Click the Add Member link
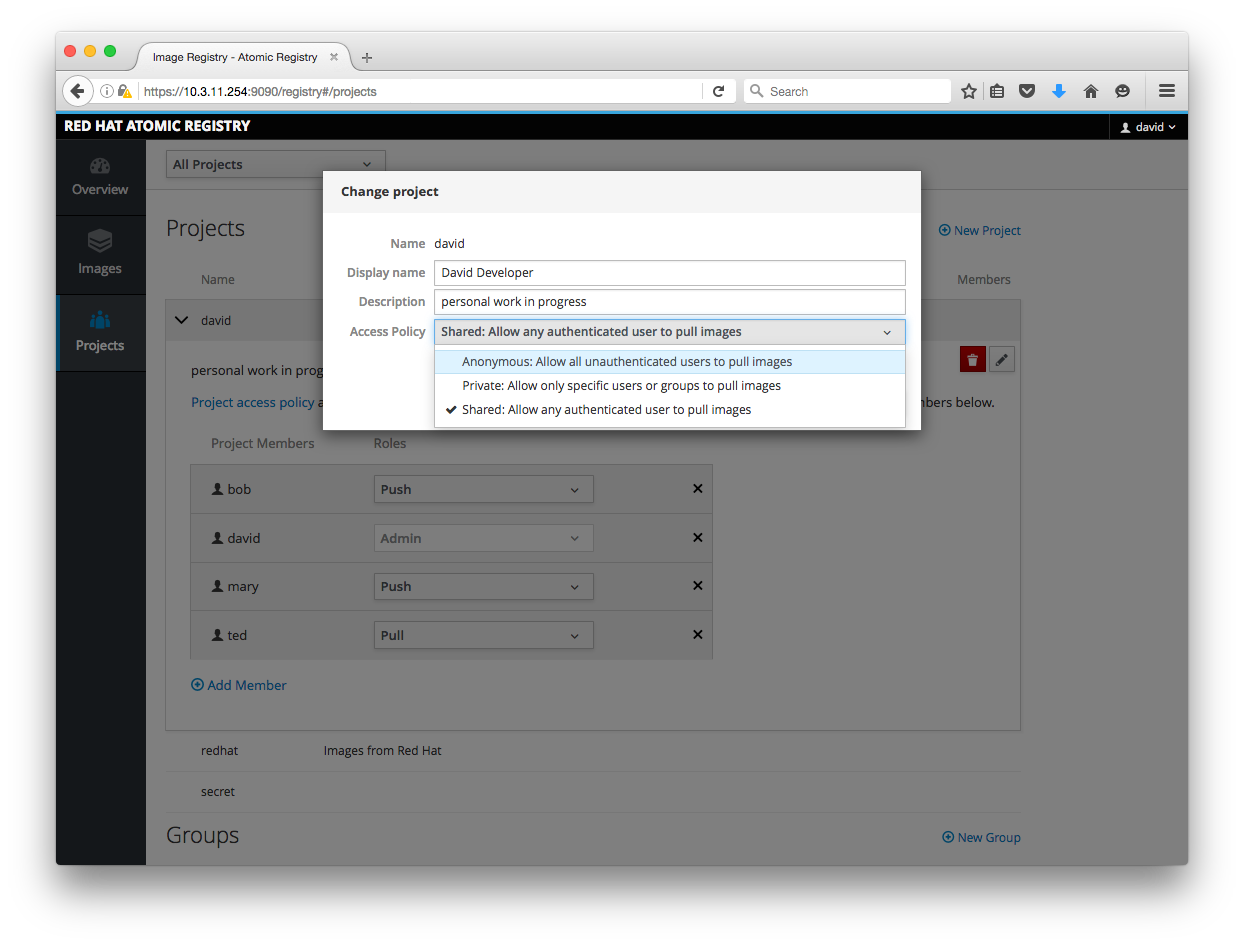The image size is (1244, 945). click(238, 684)
